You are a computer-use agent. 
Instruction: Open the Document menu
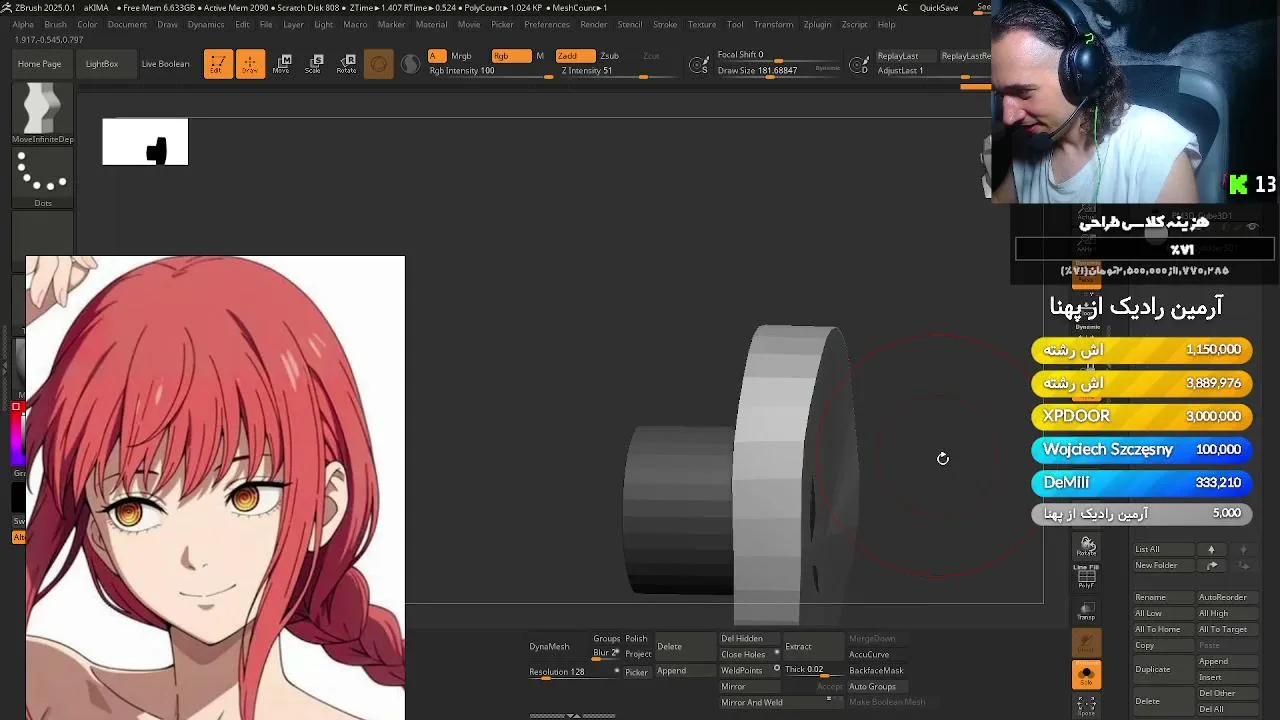(127, 24)
